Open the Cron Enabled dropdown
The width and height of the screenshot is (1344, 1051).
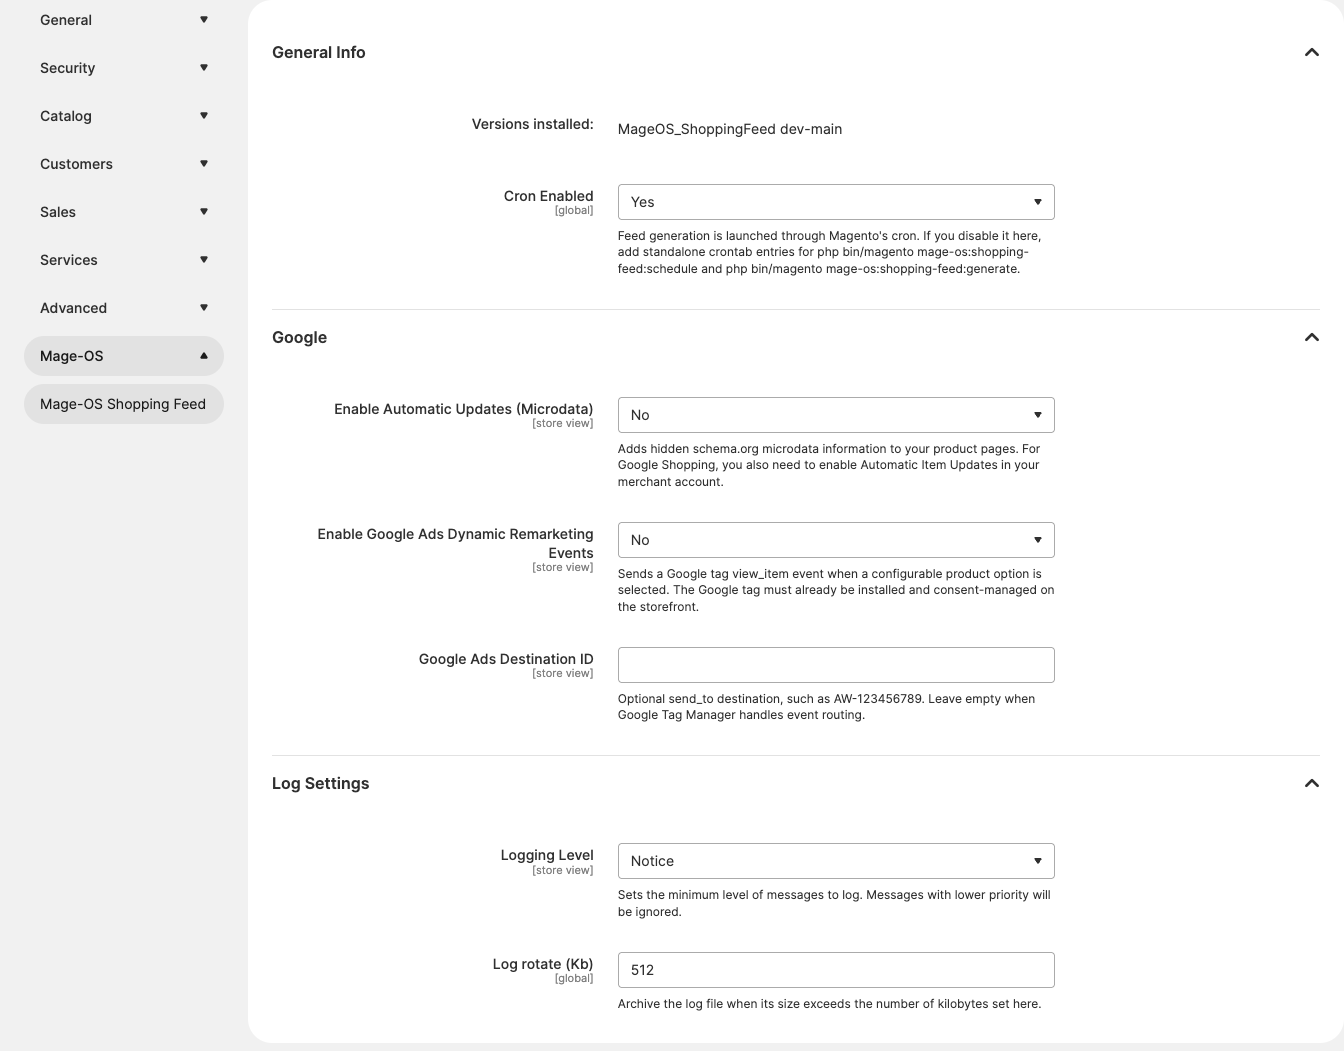836,202
